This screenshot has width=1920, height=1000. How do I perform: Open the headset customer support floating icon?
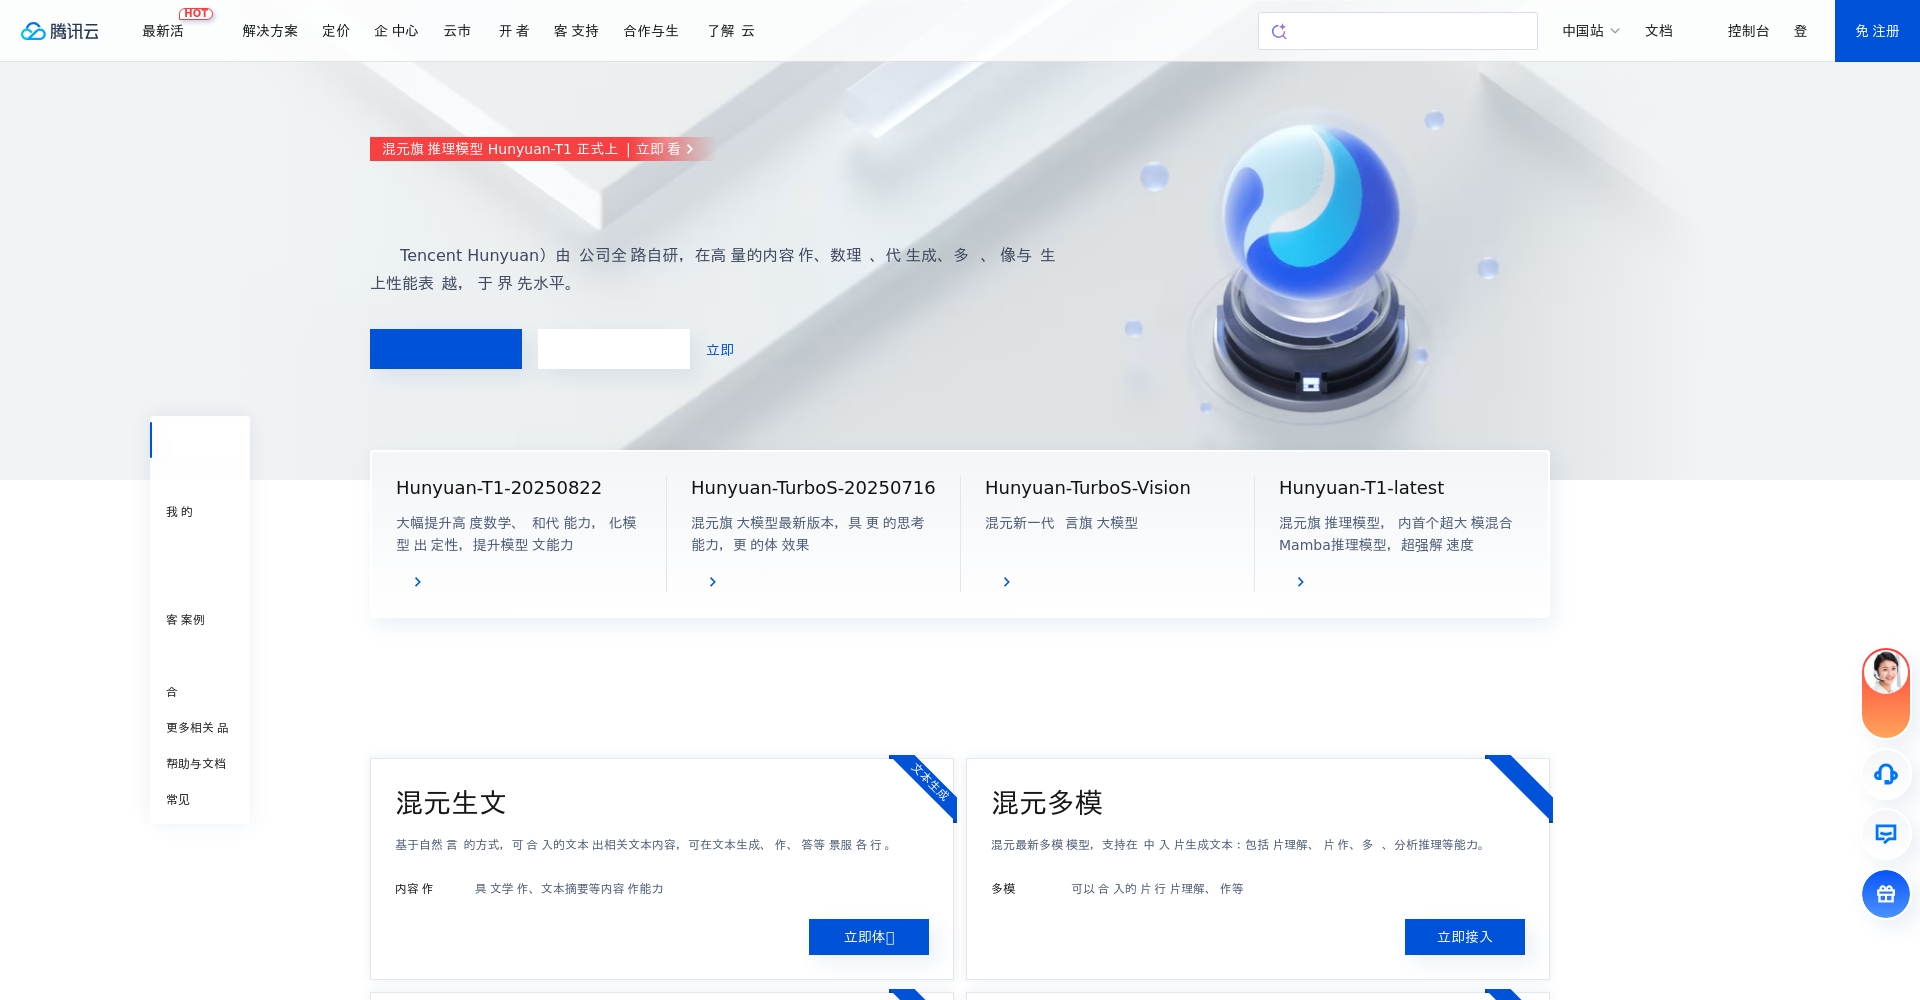(1886, 774)
